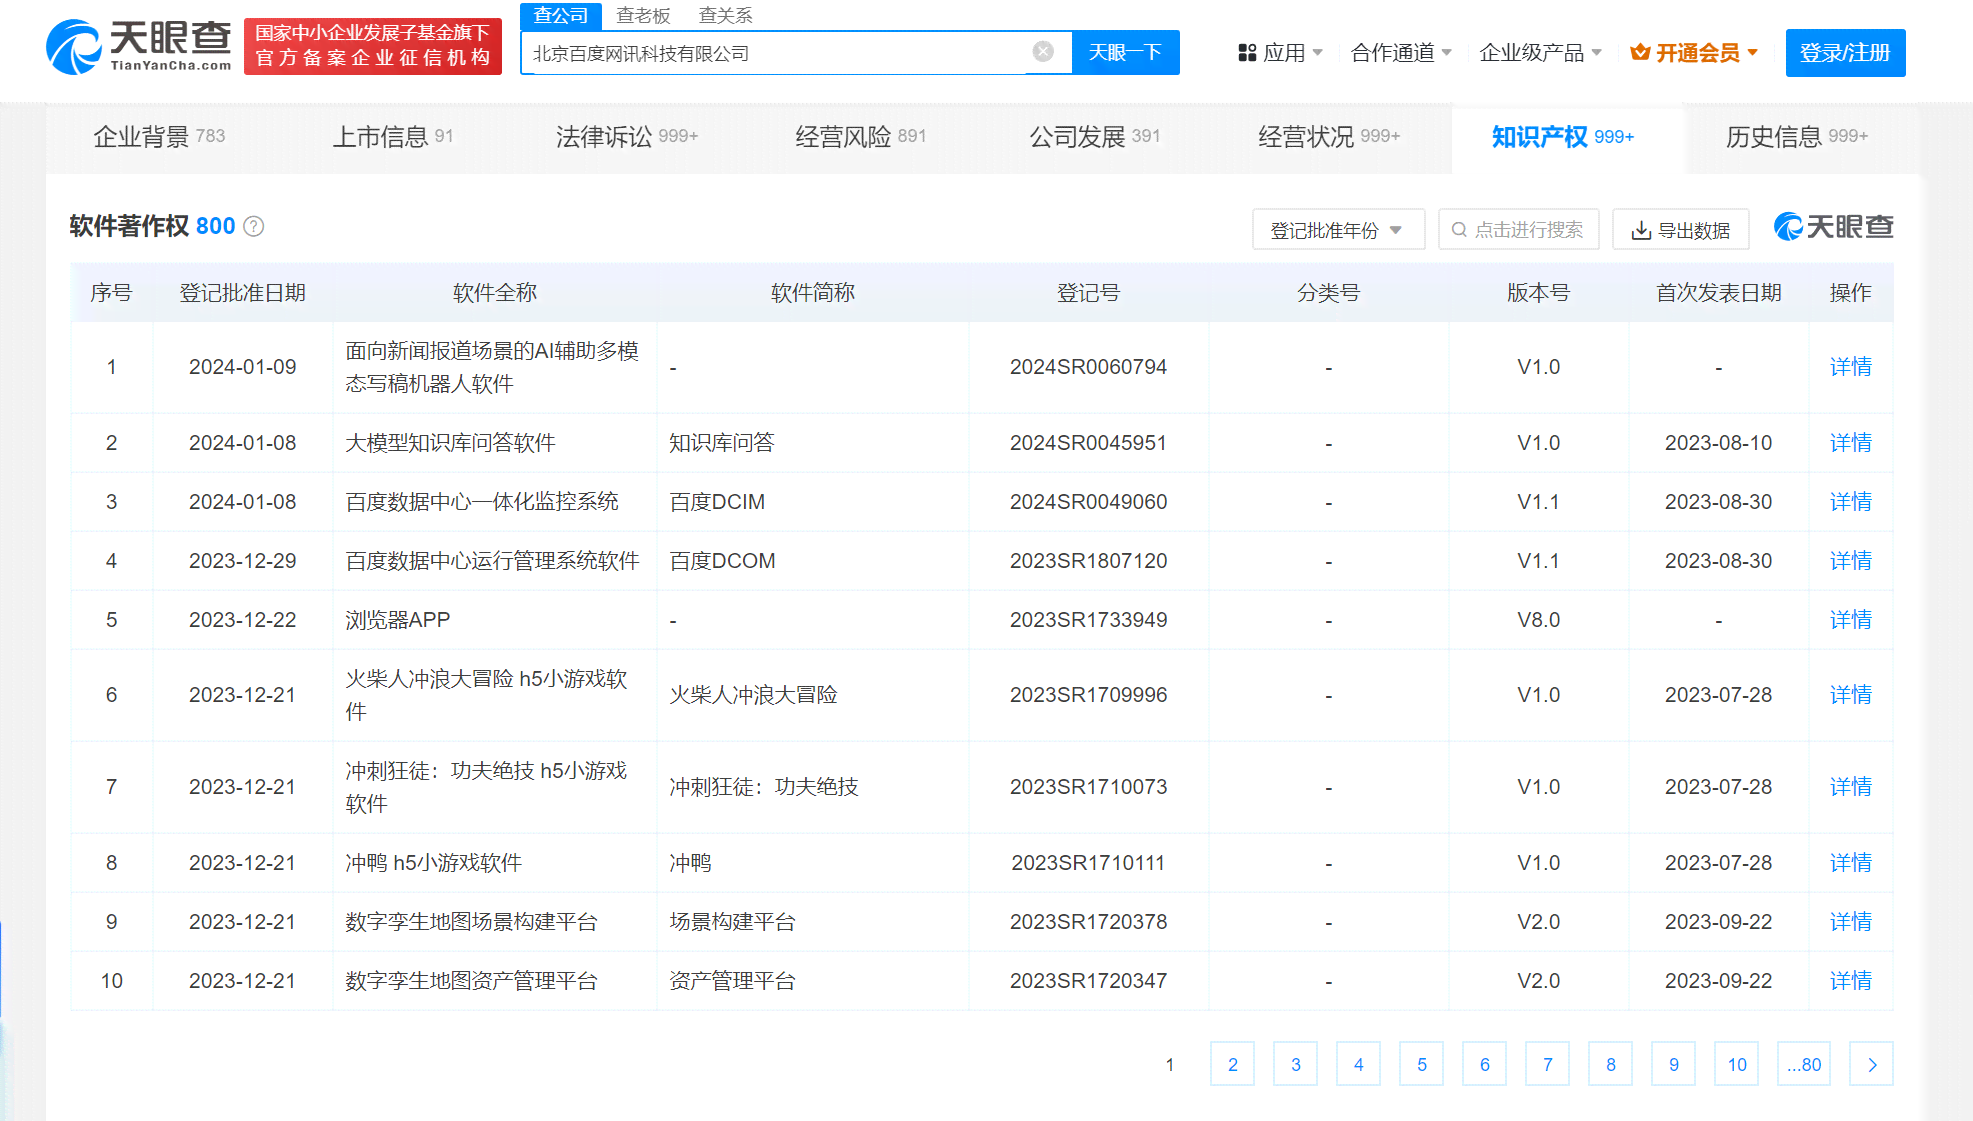
Task: Click the 点击进行搜索 input field
Action: click(1520, 228)
